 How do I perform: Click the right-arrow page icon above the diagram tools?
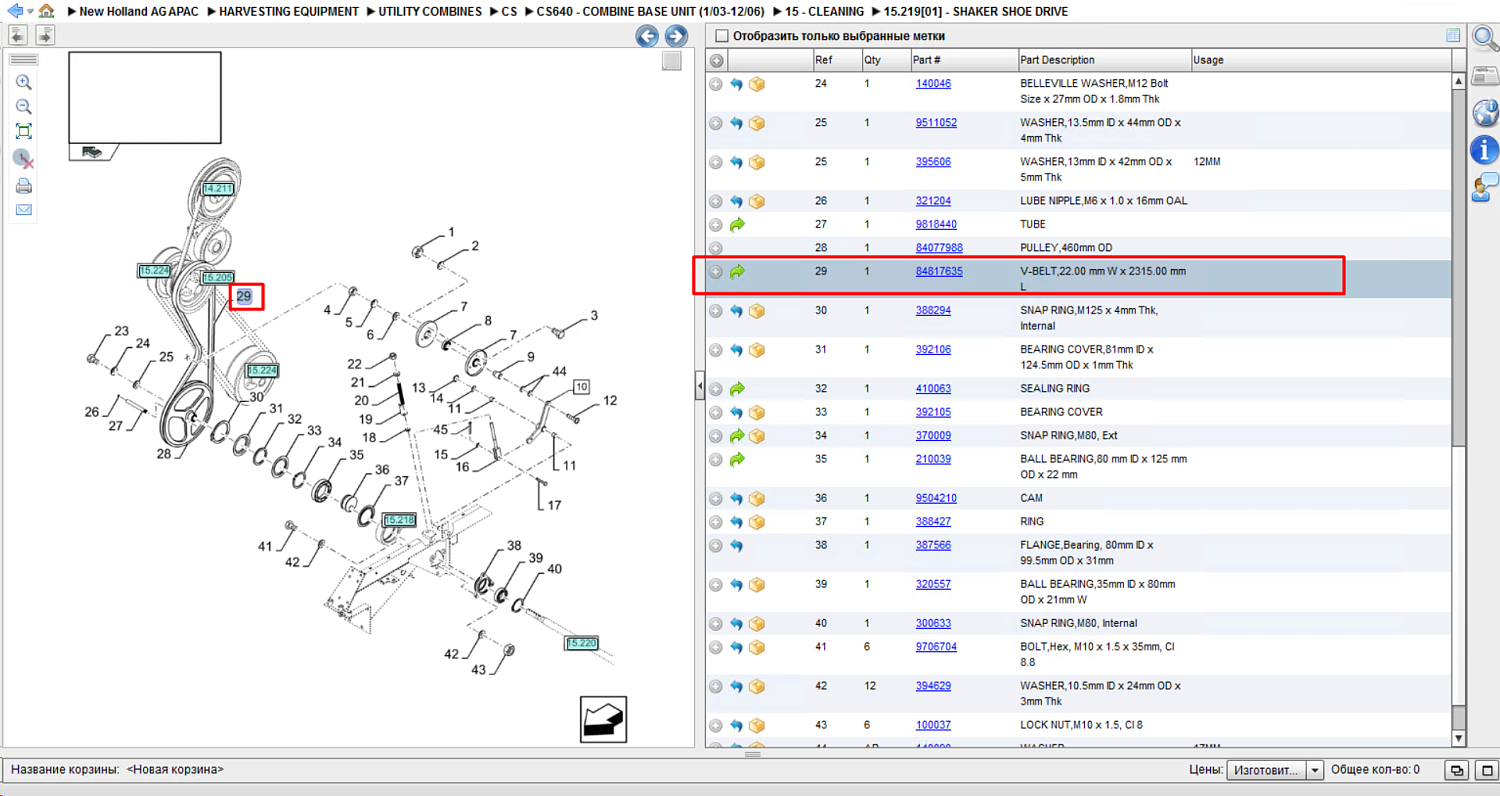point(45,36)
